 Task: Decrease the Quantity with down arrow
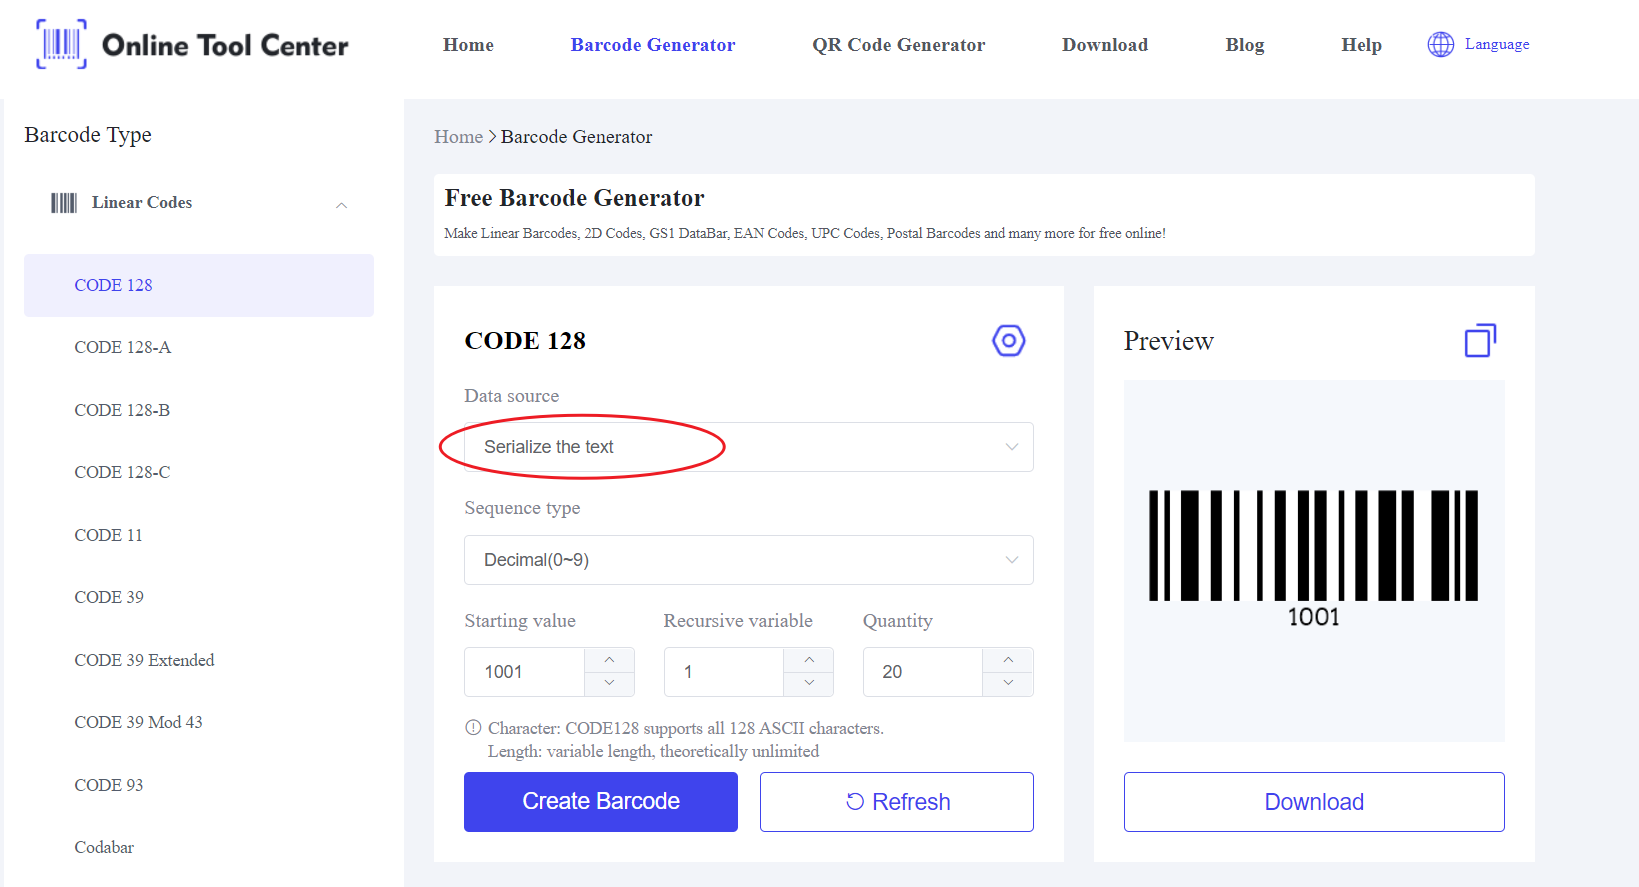pos(1008,683)
